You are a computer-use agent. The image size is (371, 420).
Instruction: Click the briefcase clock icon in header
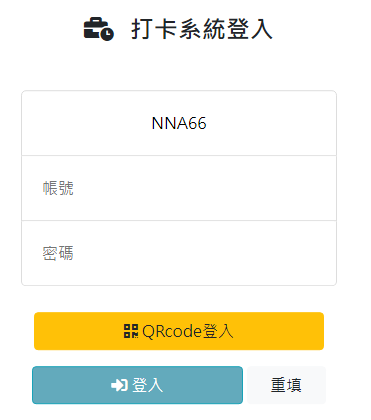[x=99, y=29]
